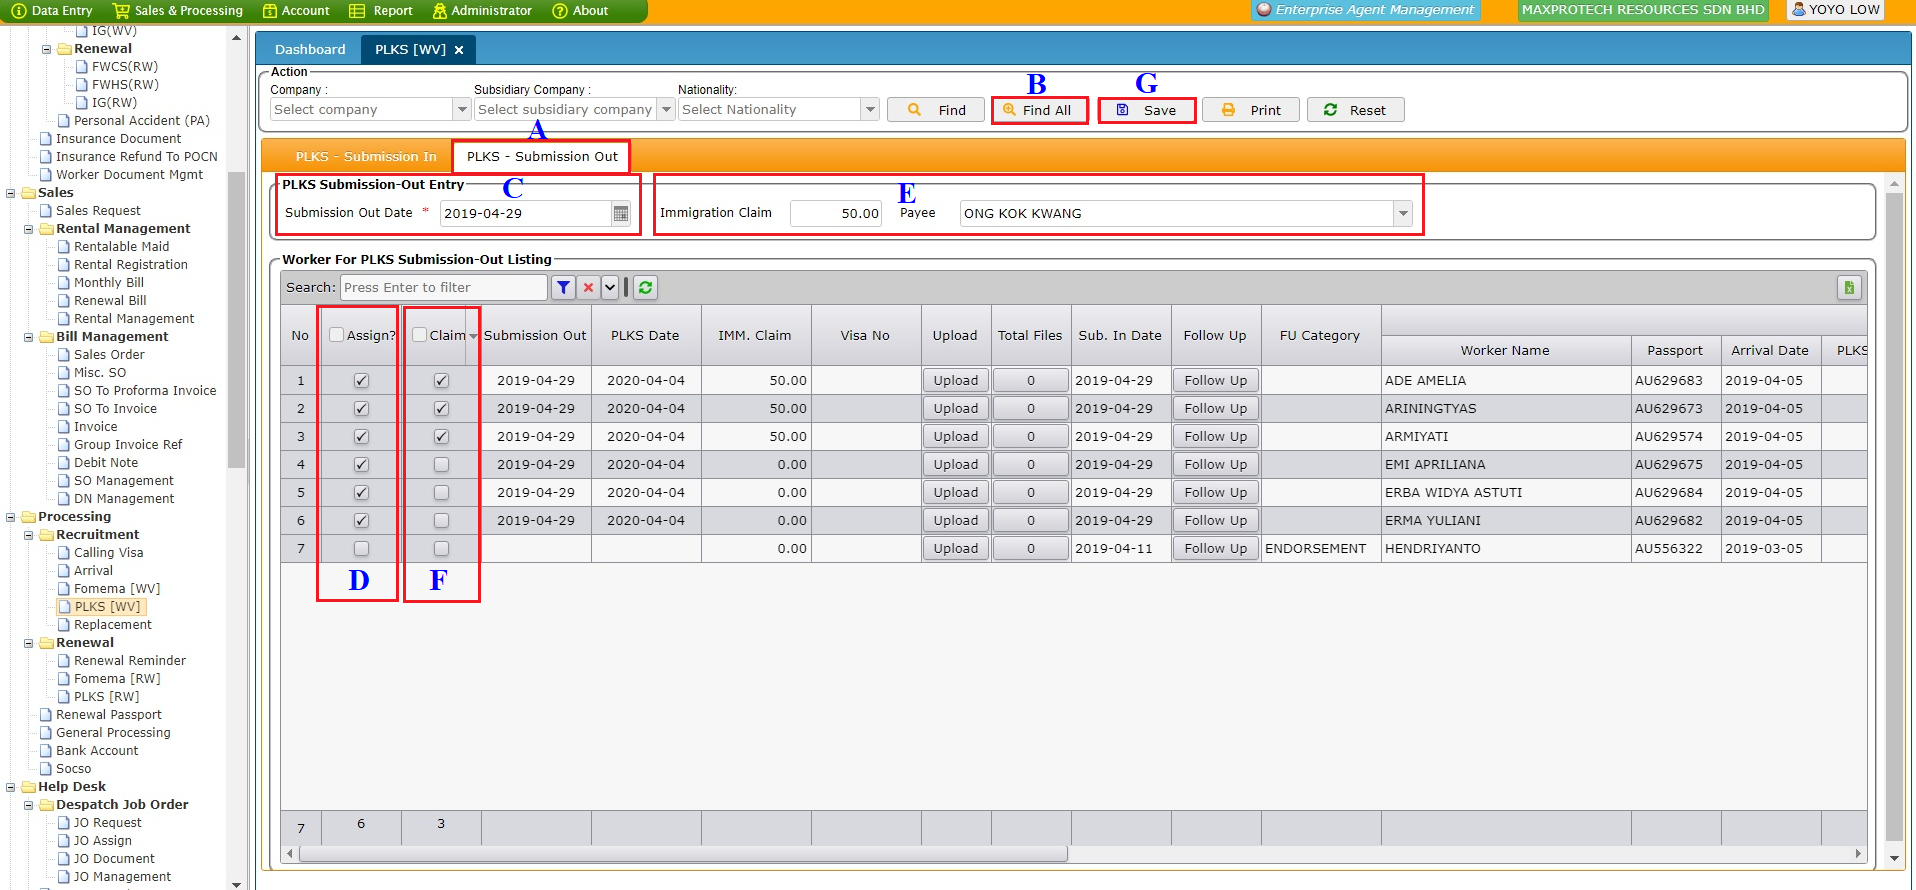1916x890 pixels.
Task: Clear the filter with the red X icon
Action: 588,288
